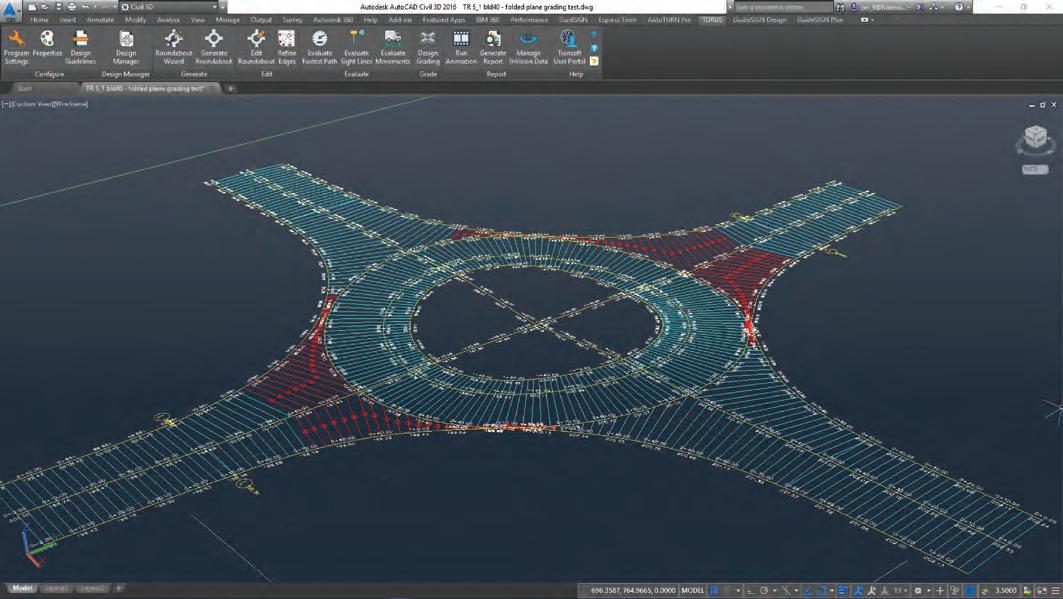The height and width of the screenshot is (599, 1063).
Task: Click the WCS label below ViewCube
Action: [1035, 169]
